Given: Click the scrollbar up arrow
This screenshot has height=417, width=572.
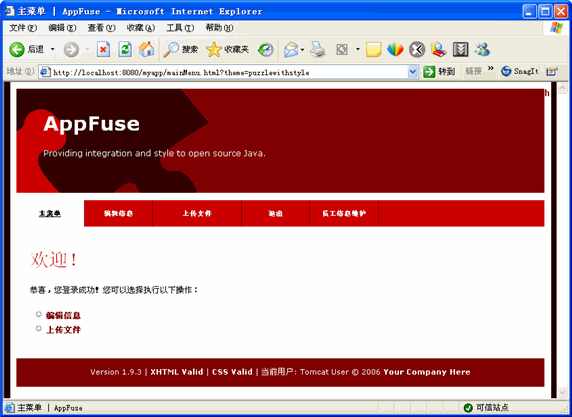Looking at the screenshot, I should point(563,88).
